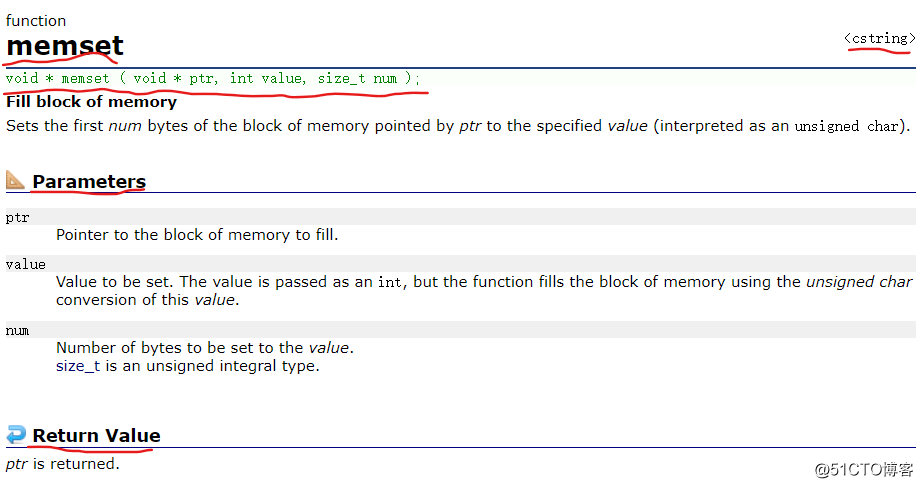Click the ptr parameter name row
Viewport: 923px width, 488px height.
(x=460, y=217)
